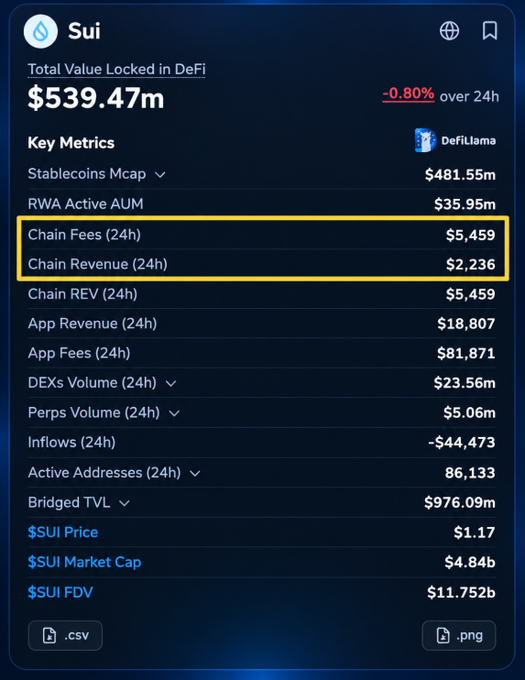Expand the Stablecoins Mcap chevron
Viewport: 525px width, 680px height.
(x=160, y=175)
